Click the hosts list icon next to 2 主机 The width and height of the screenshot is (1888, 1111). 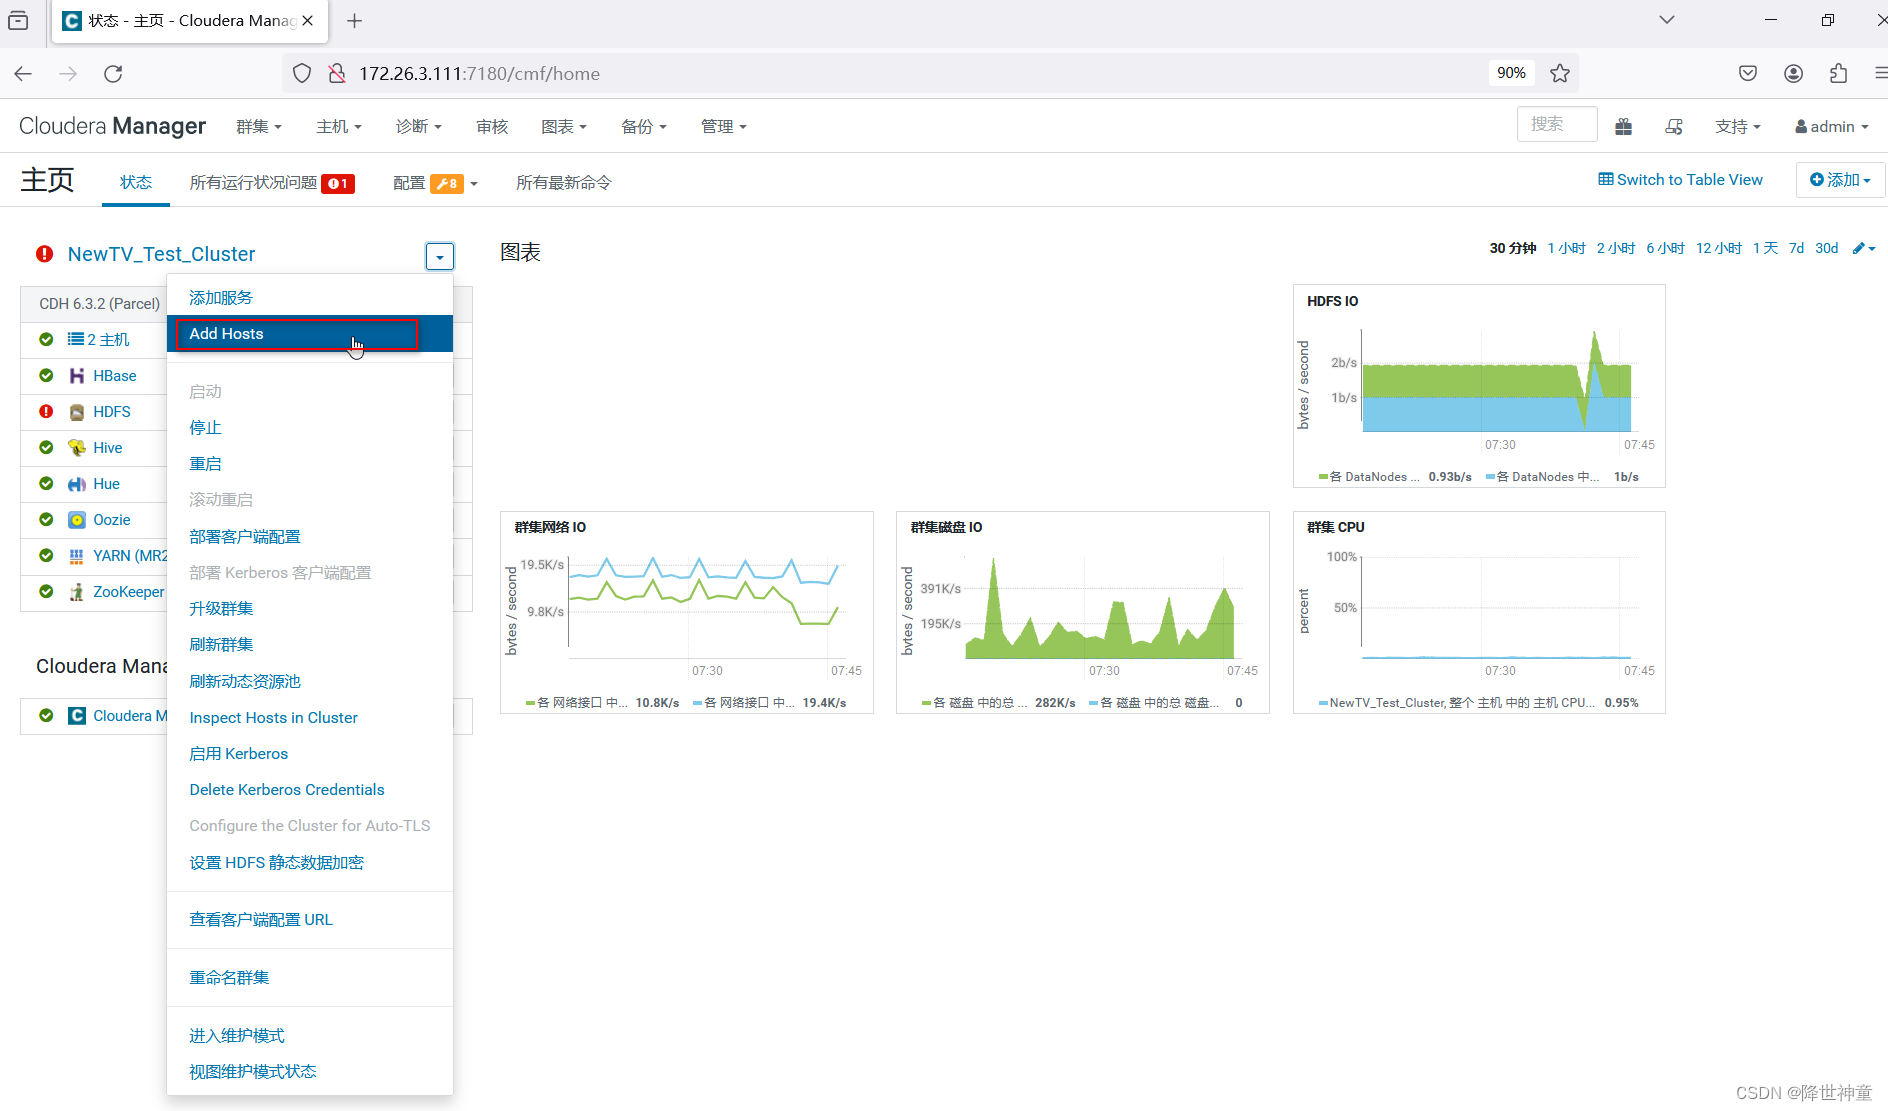(x=76, y=339)
